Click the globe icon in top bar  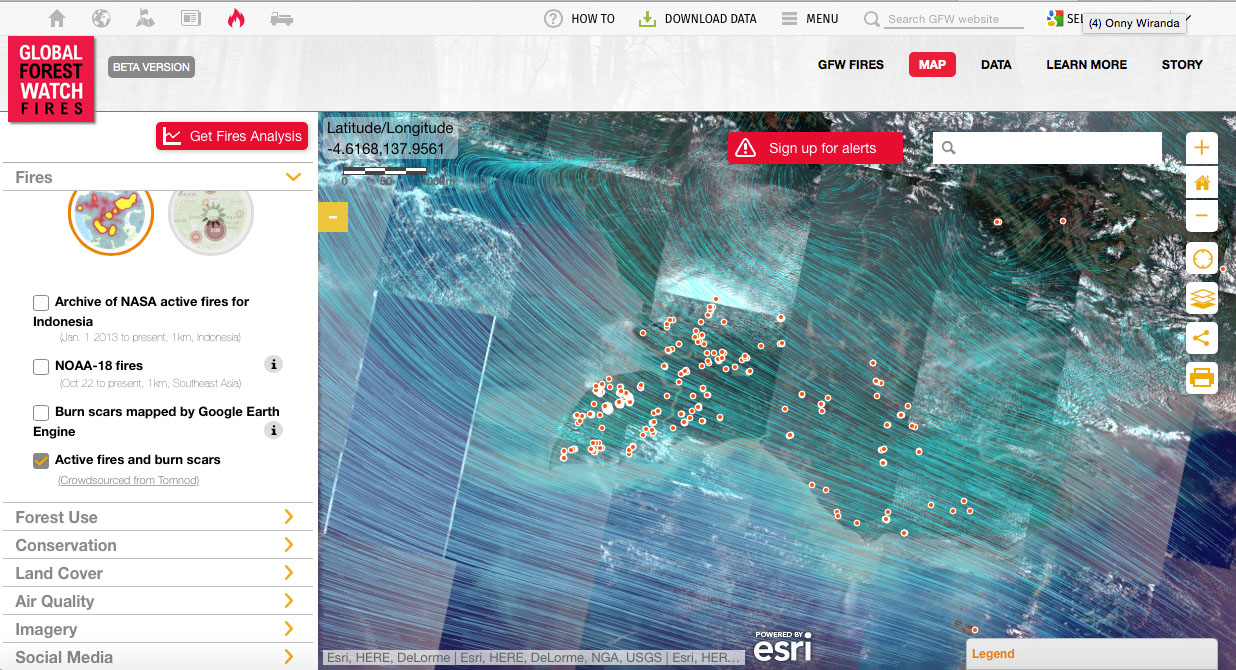point(101,18)
